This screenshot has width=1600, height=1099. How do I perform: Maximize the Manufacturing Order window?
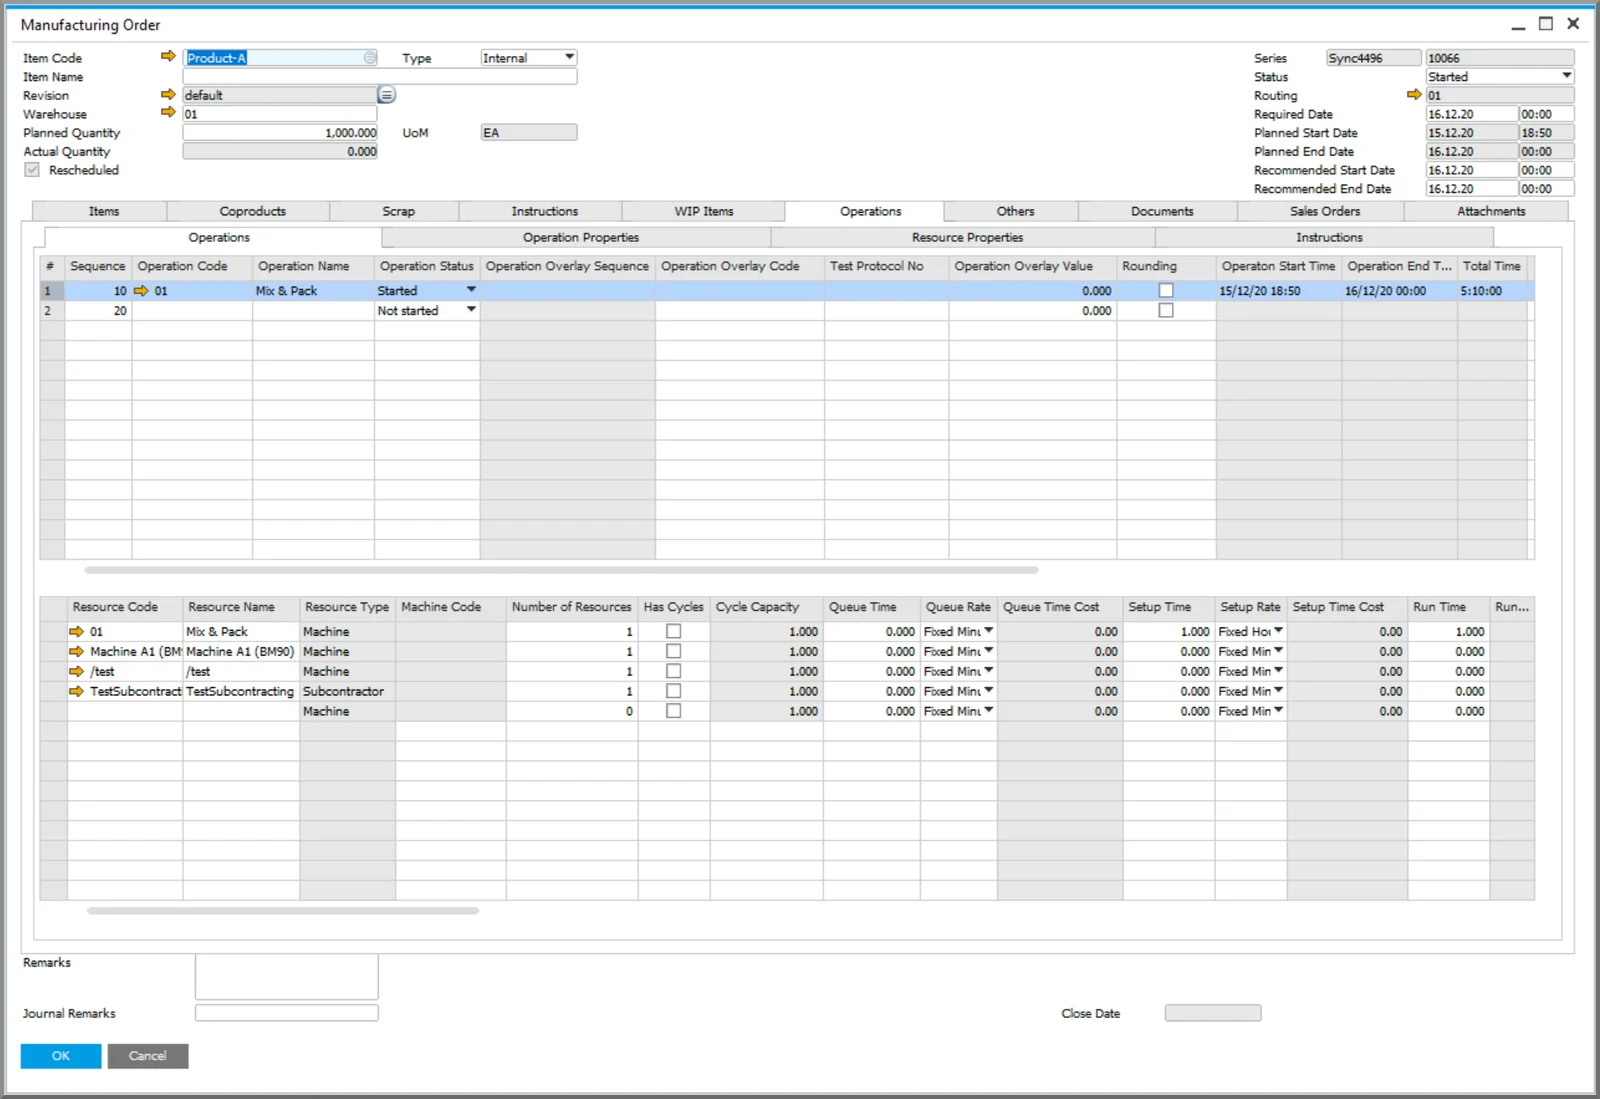(x=1546, y=24)
